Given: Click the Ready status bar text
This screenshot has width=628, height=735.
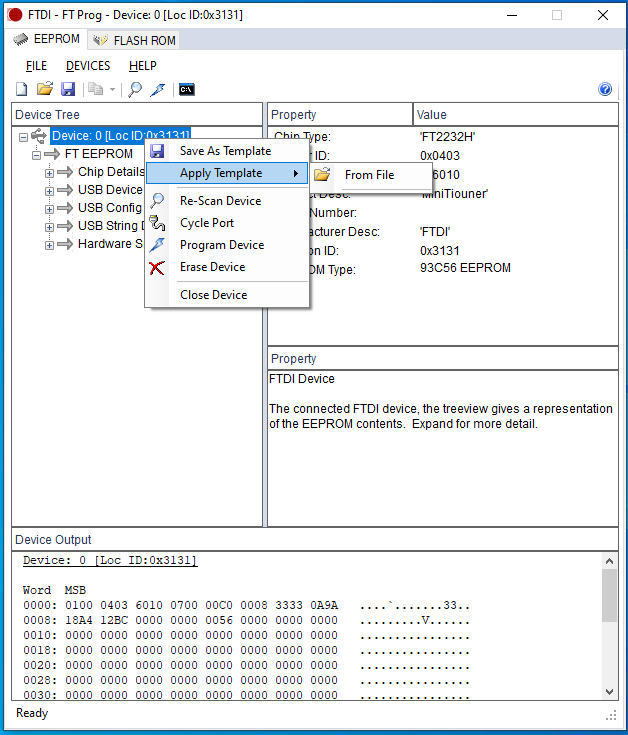Looking at the screenshot, I should coord(32,713).
